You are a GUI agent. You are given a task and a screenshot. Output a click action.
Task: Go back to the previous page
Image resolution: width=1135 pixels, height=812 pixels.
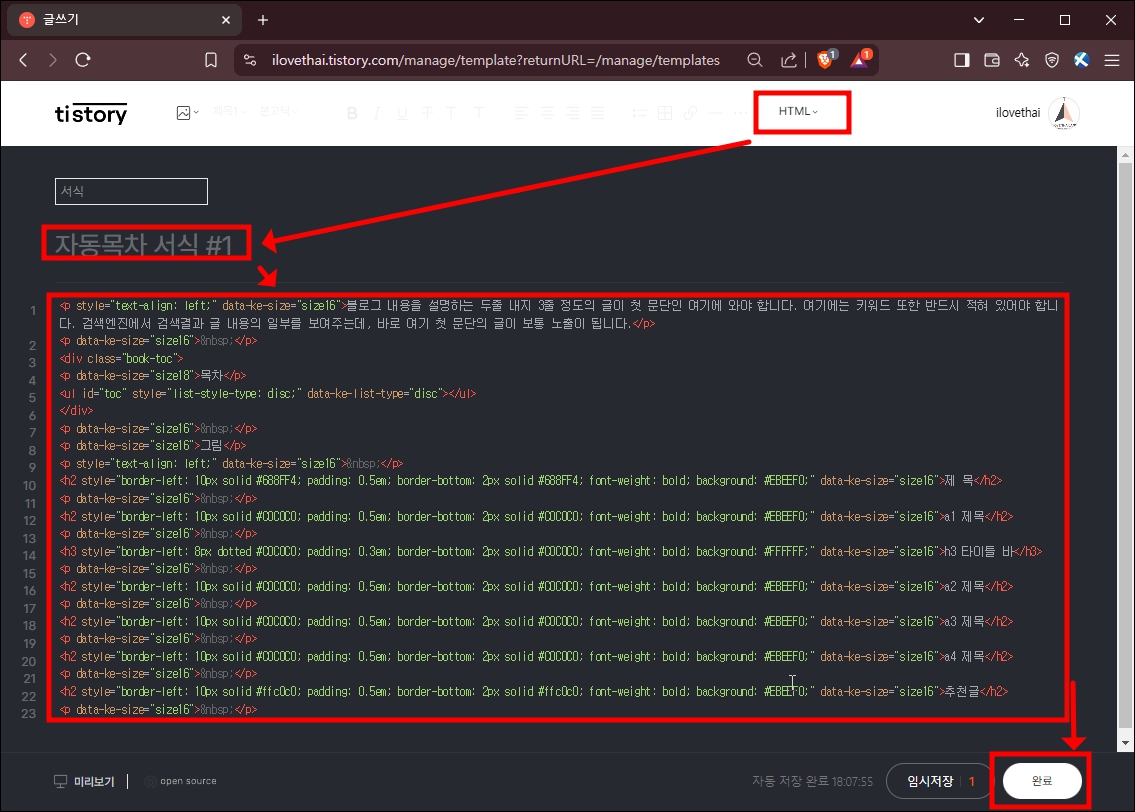(24, 60)
